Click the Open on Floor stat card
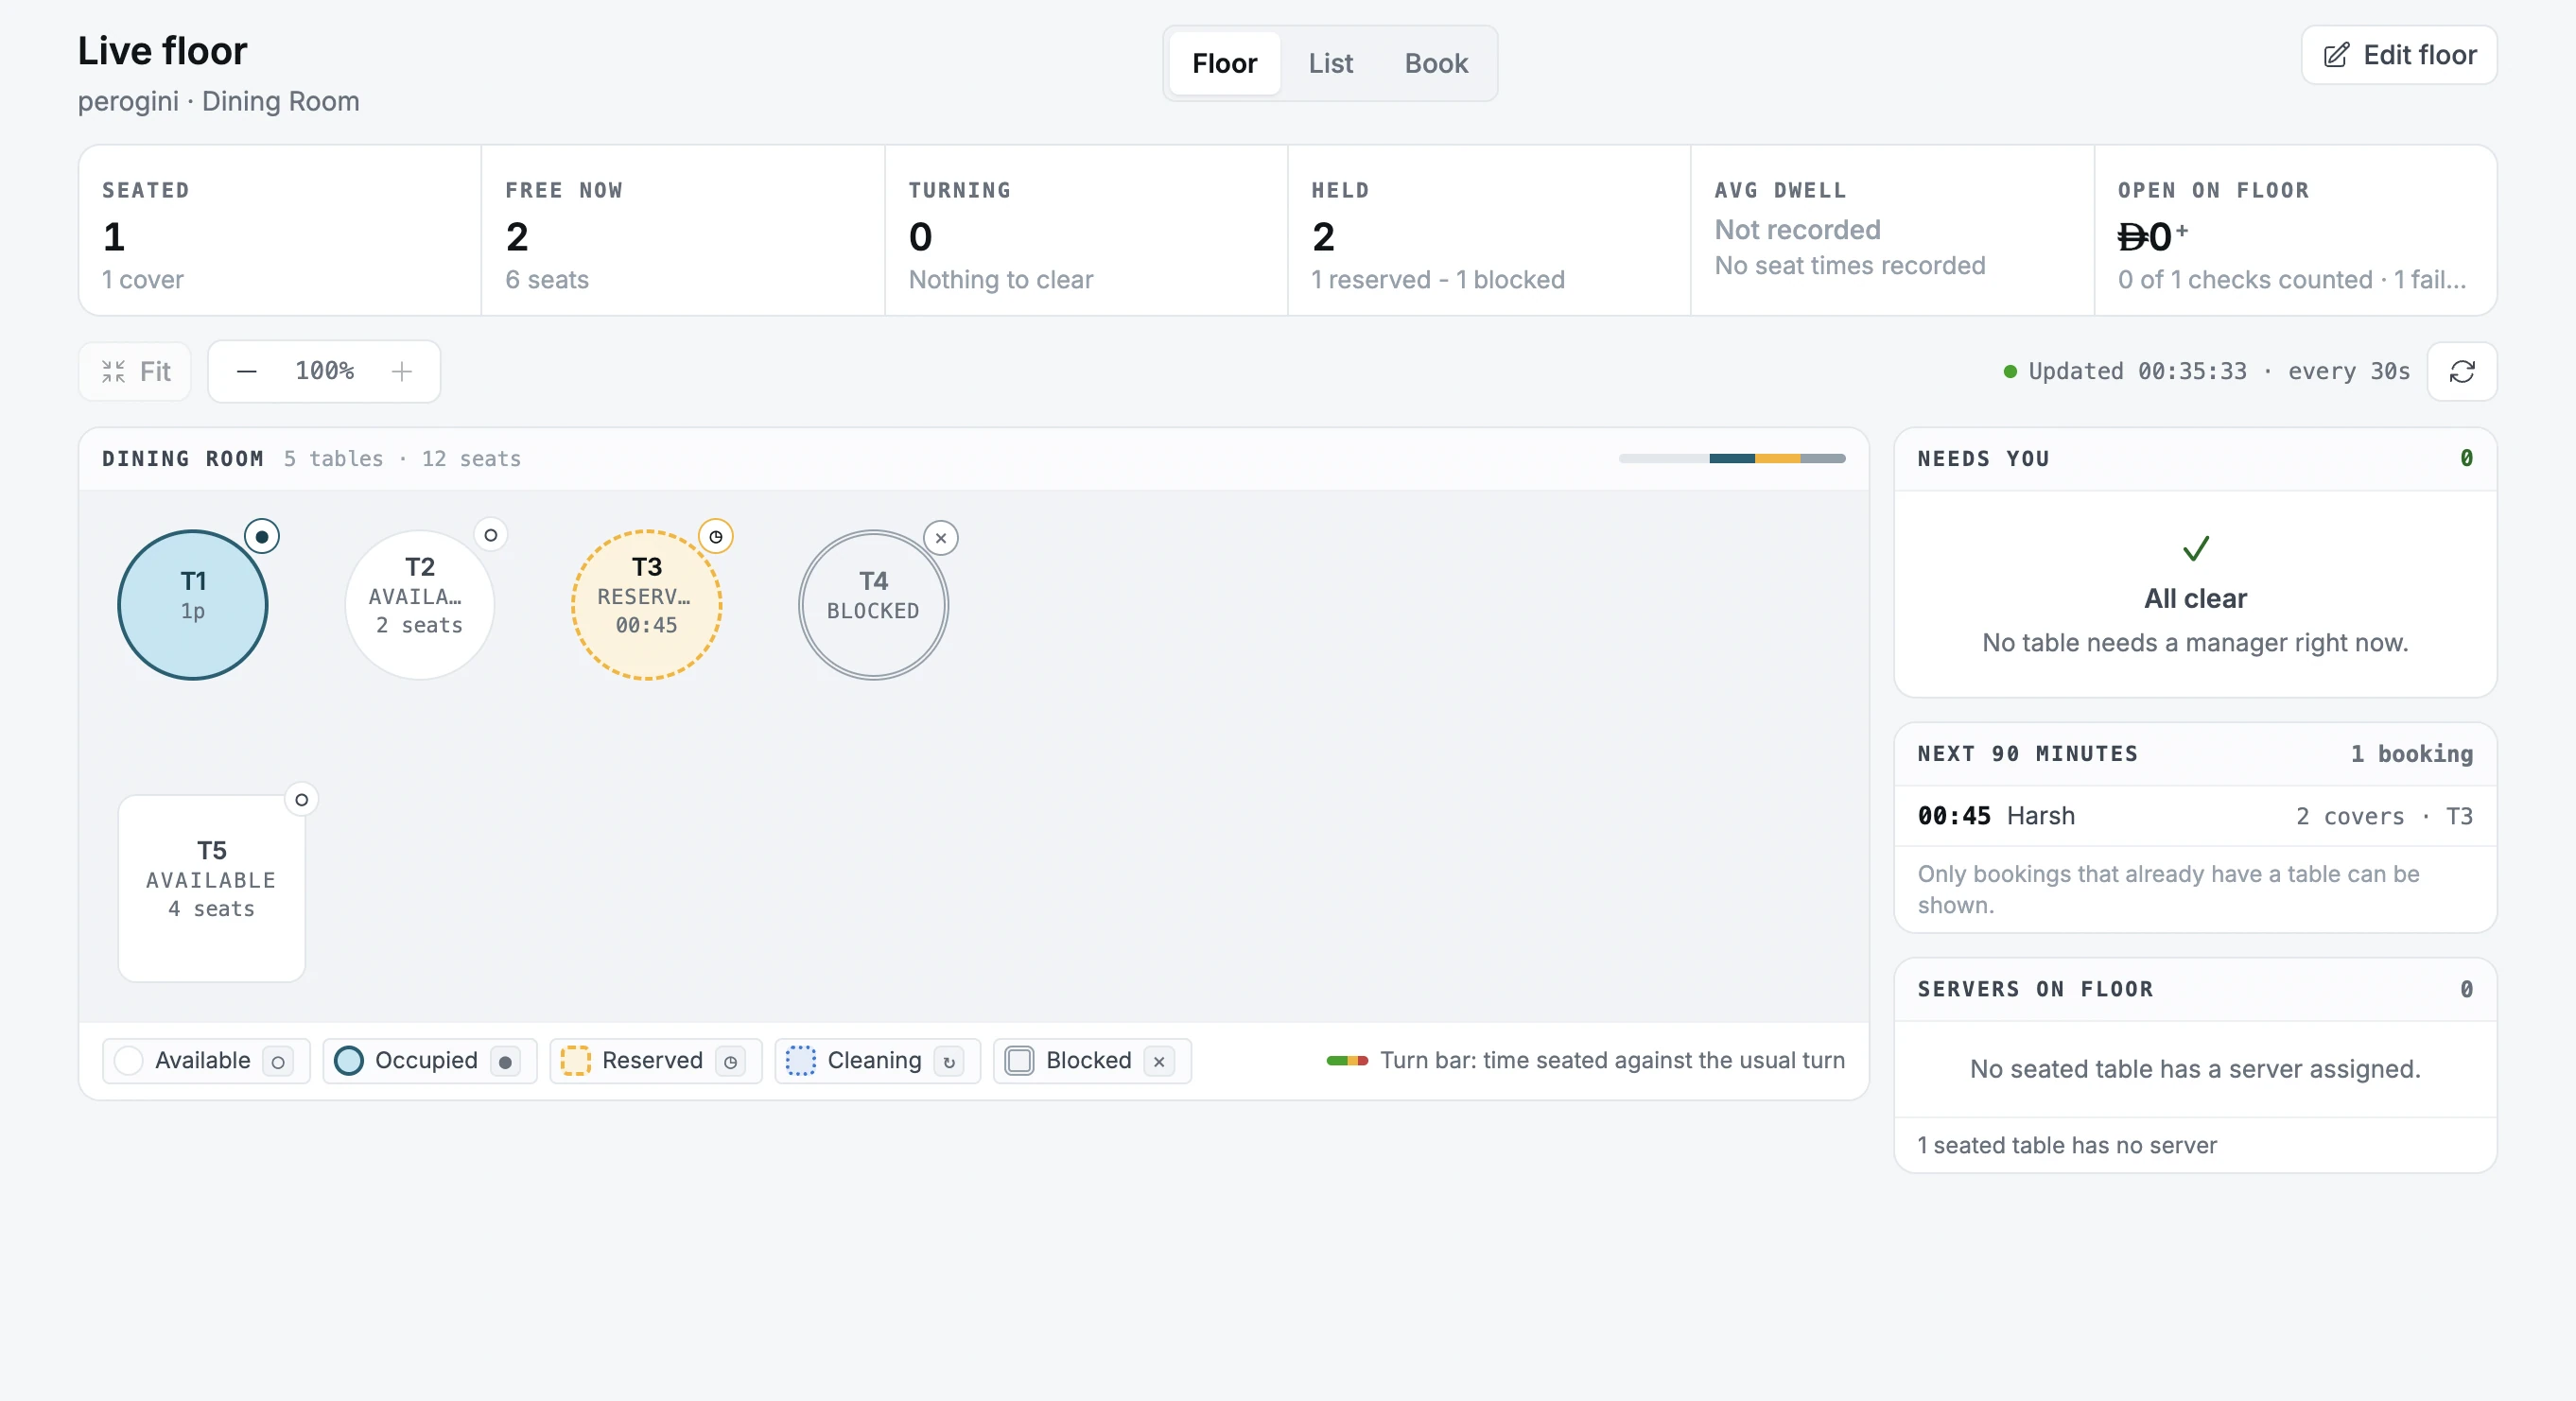2576x1401 pixels. pos(2295,231)
